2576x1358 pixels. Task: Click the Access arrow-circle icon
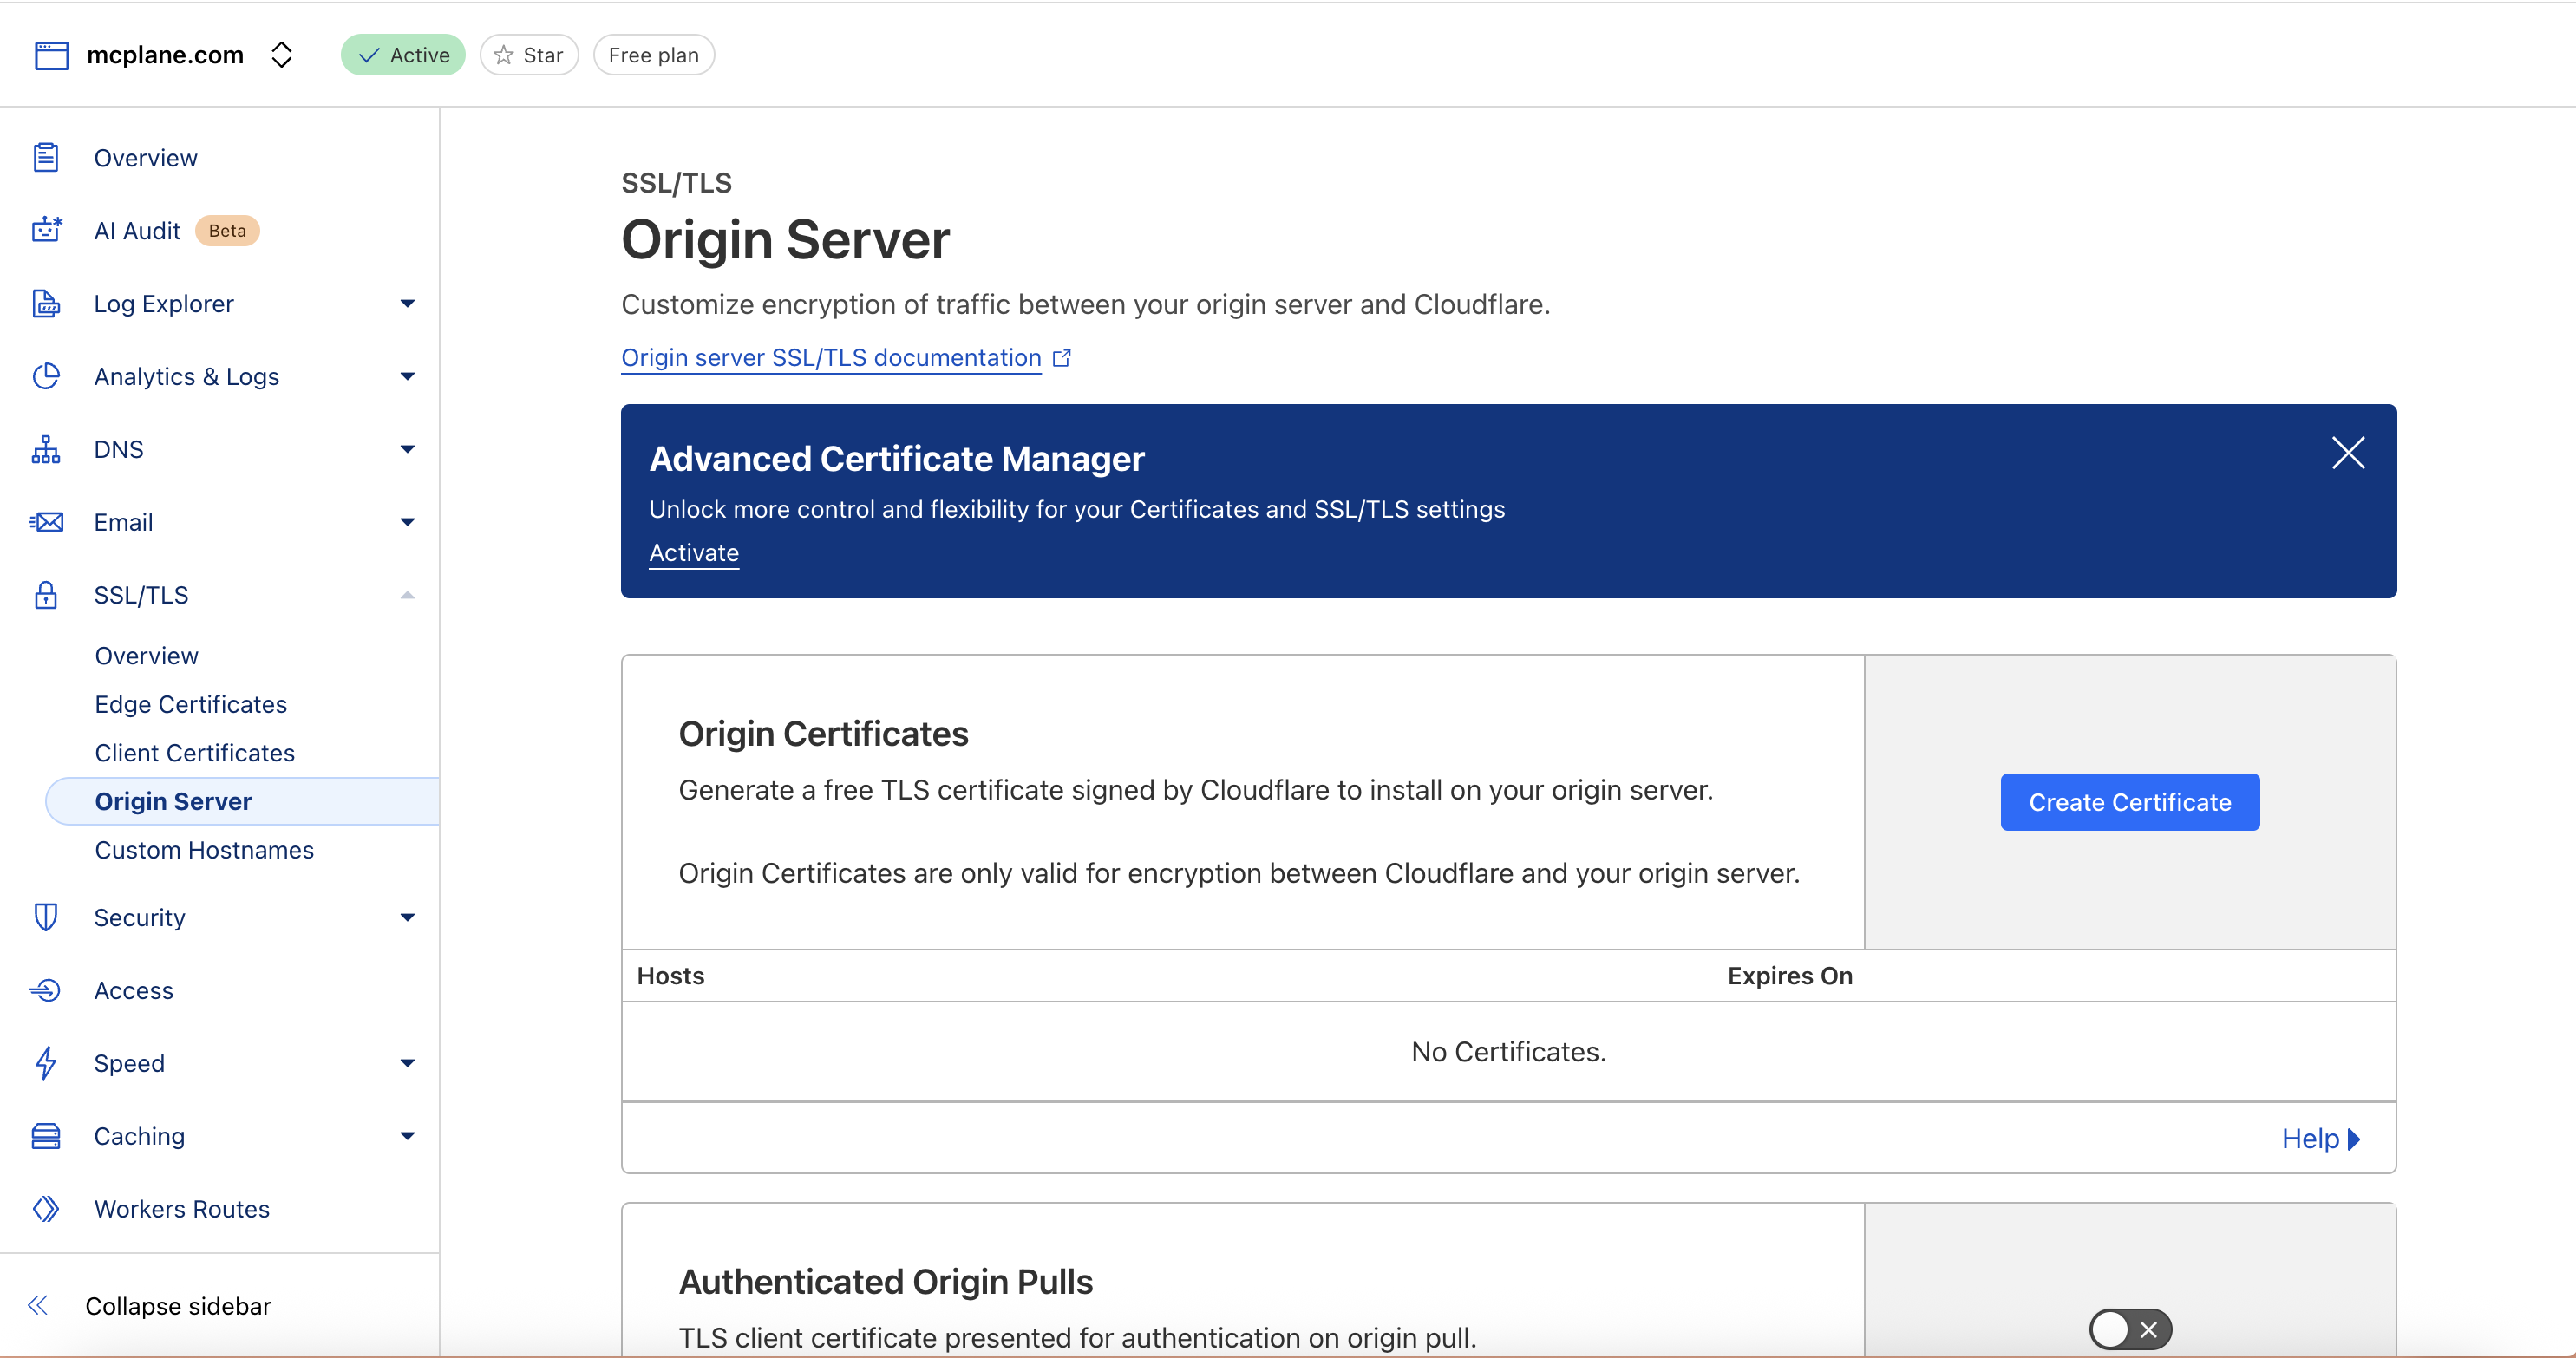[x=46, y=990]
